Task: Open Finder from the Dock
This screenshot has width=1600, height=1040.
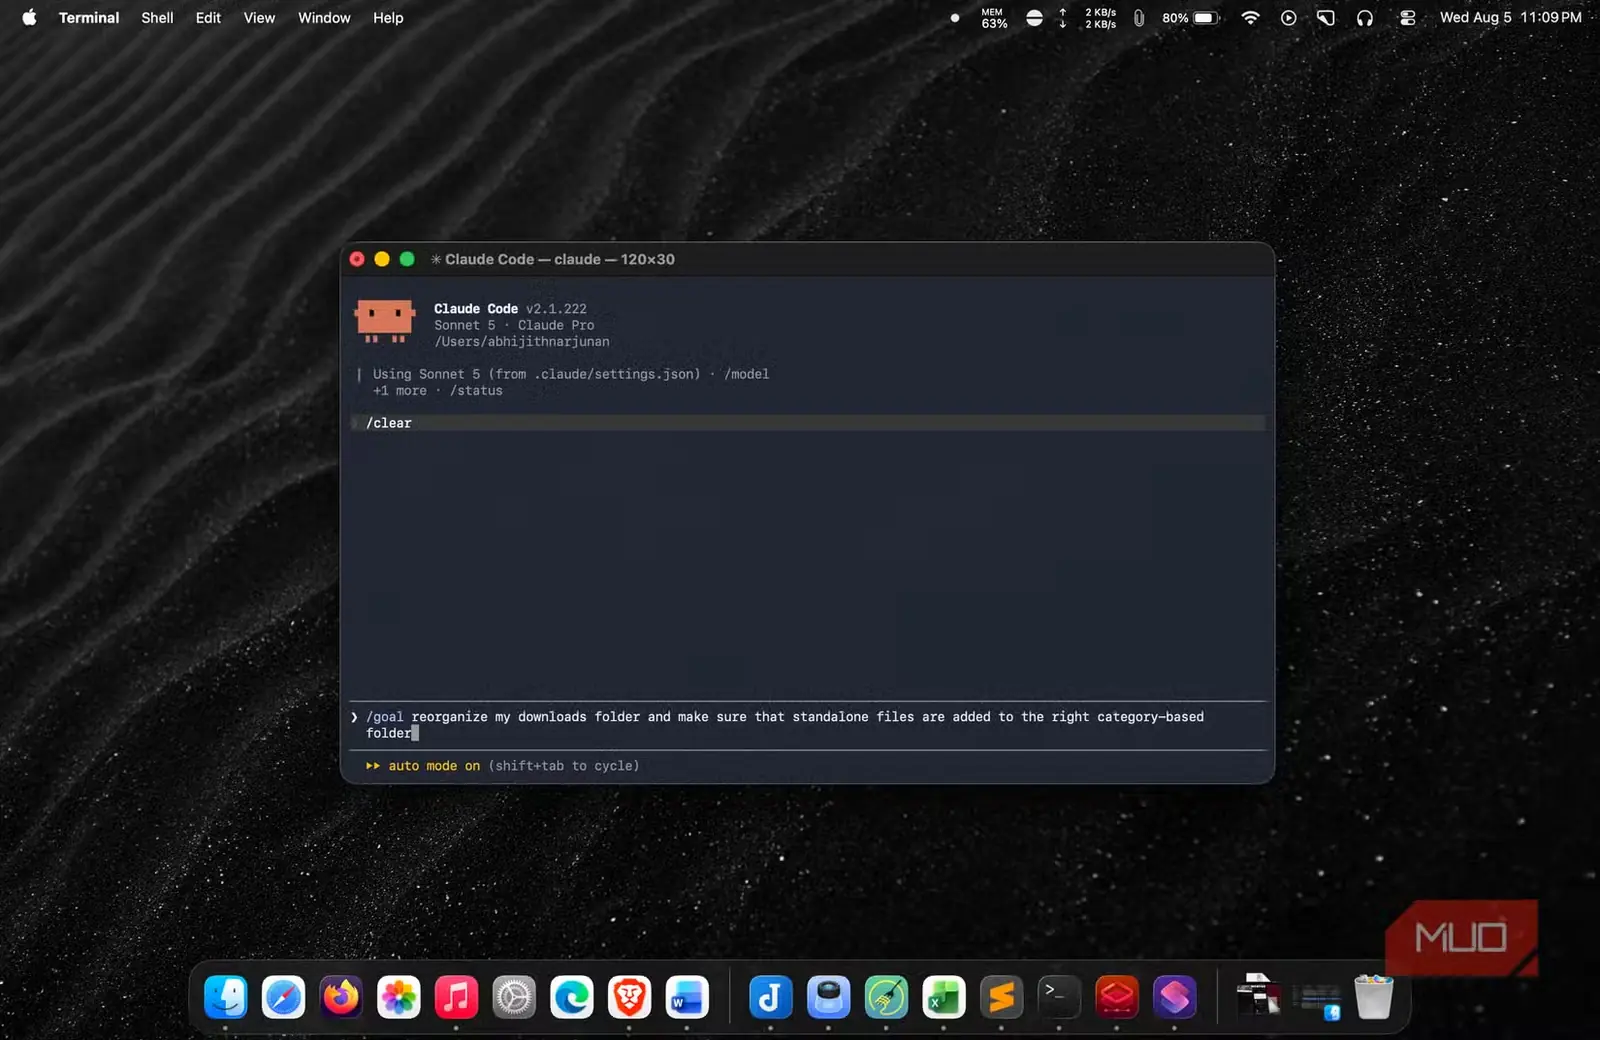Action: [x=226, y=997]
